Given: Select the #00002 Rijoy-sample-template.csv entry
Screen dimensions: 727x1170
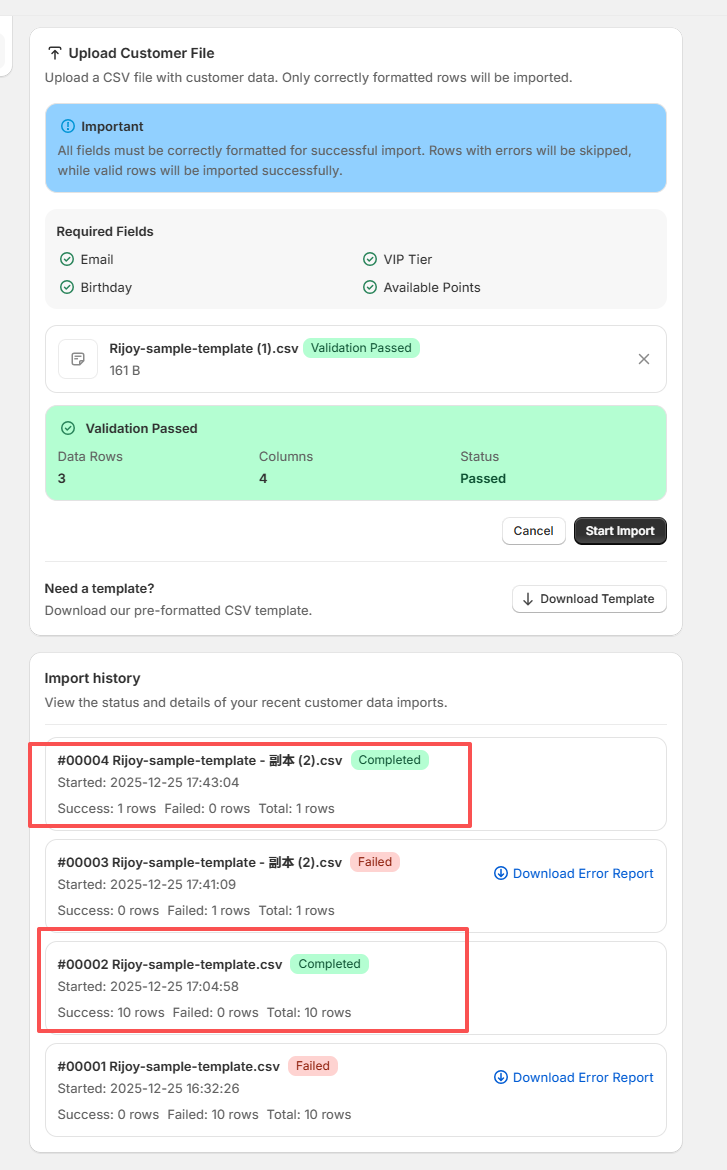Looking at the screenshot, I should (170, 964).
